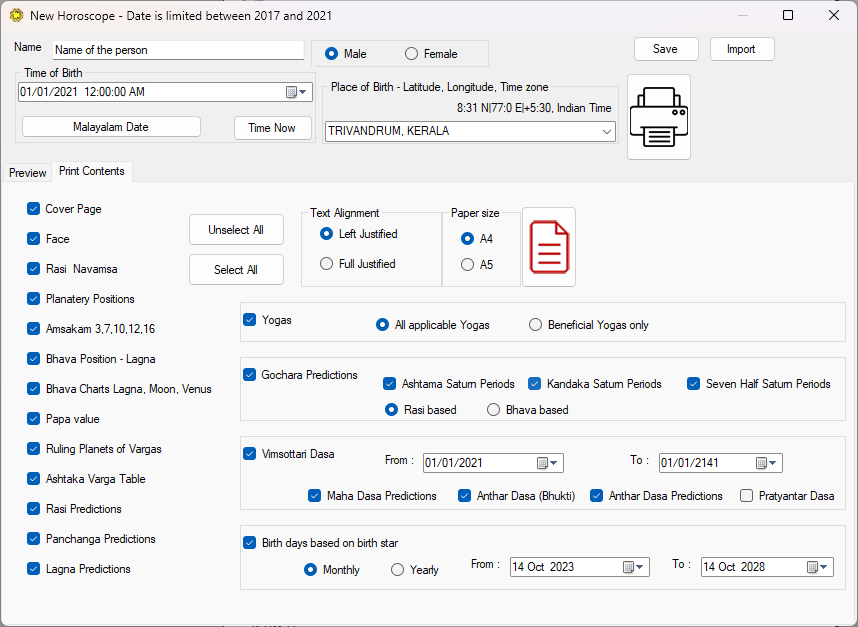Open Vimsottari Dasa To date calendar icon
The height and width of the screenshot is (627, 858).
click(766, 463)
